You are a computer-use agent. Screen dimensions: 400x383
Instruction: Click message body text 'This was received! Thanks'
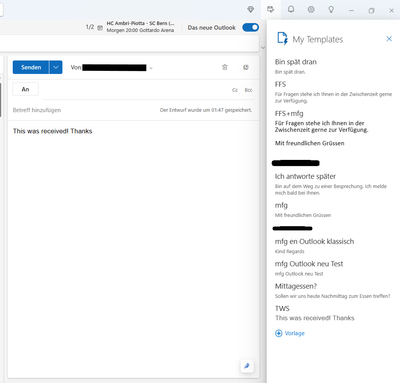[x=52, y=131]
